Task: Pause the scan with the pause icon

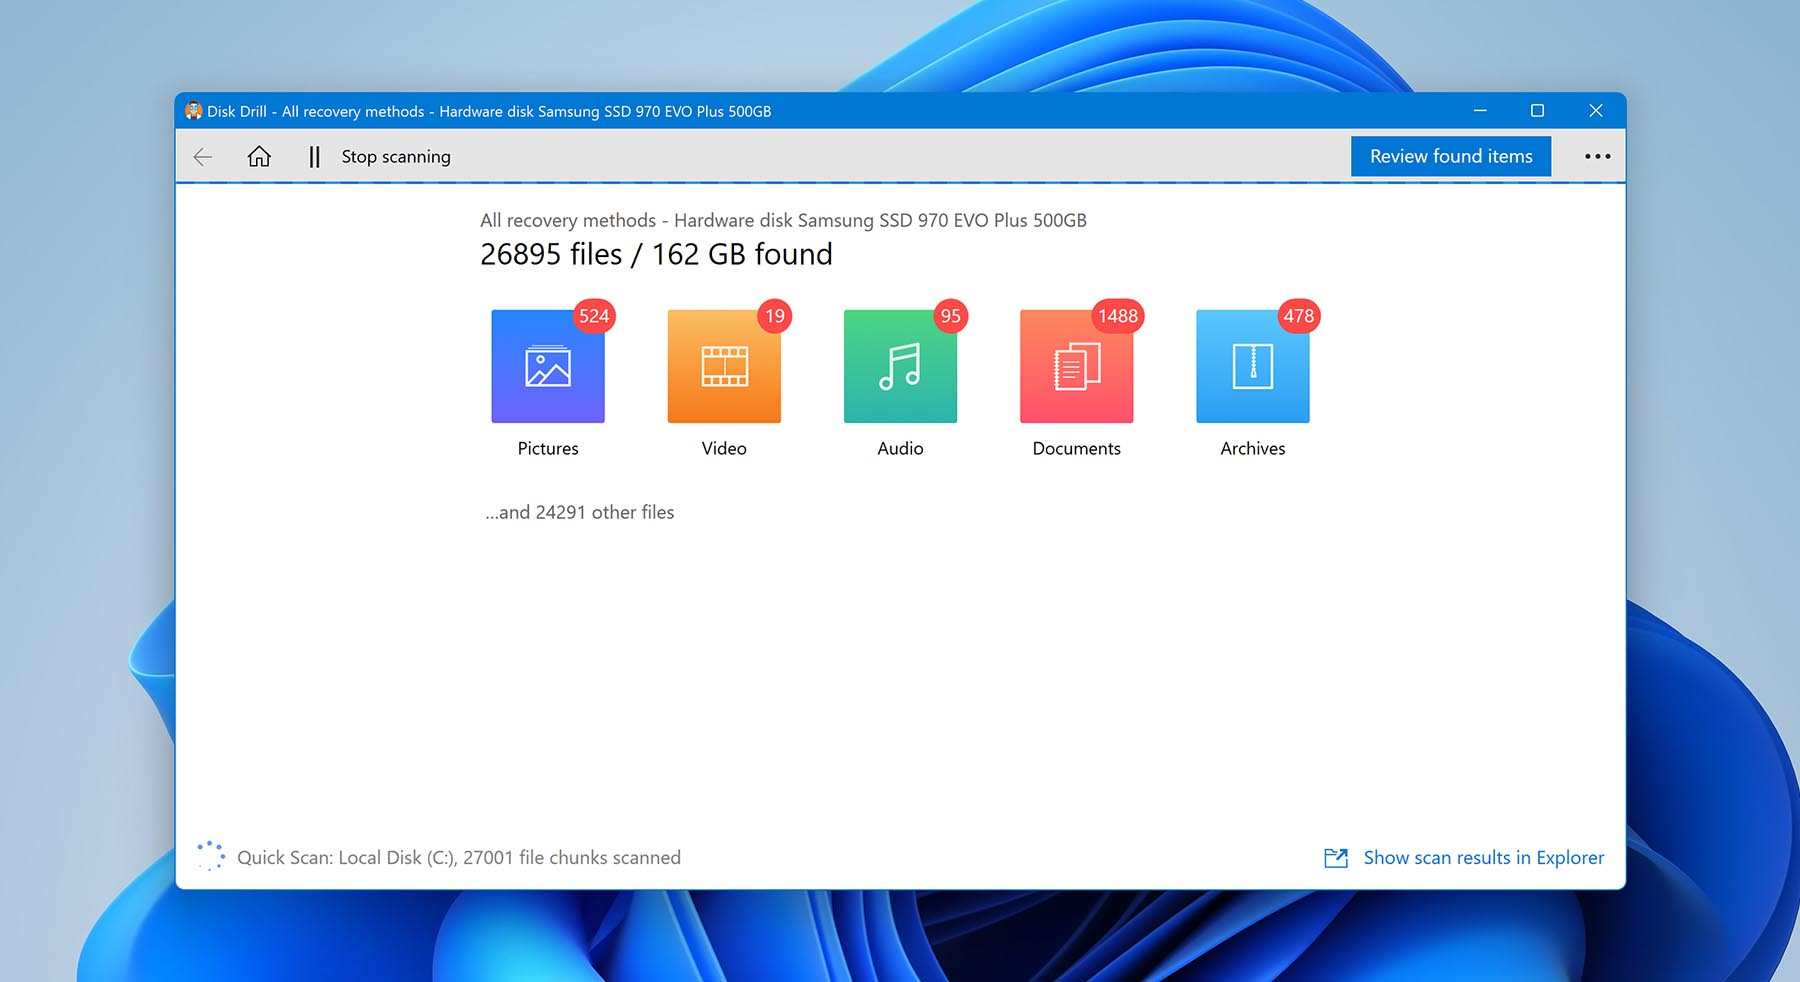Action: point(314,157)
